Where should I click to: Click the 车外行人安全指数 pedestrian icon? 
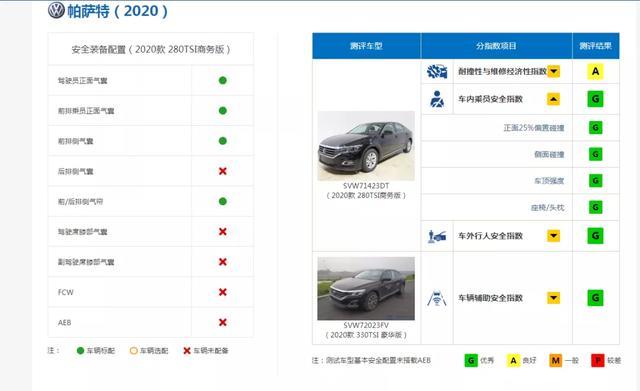pyautogui.click(x=437, y=236)
